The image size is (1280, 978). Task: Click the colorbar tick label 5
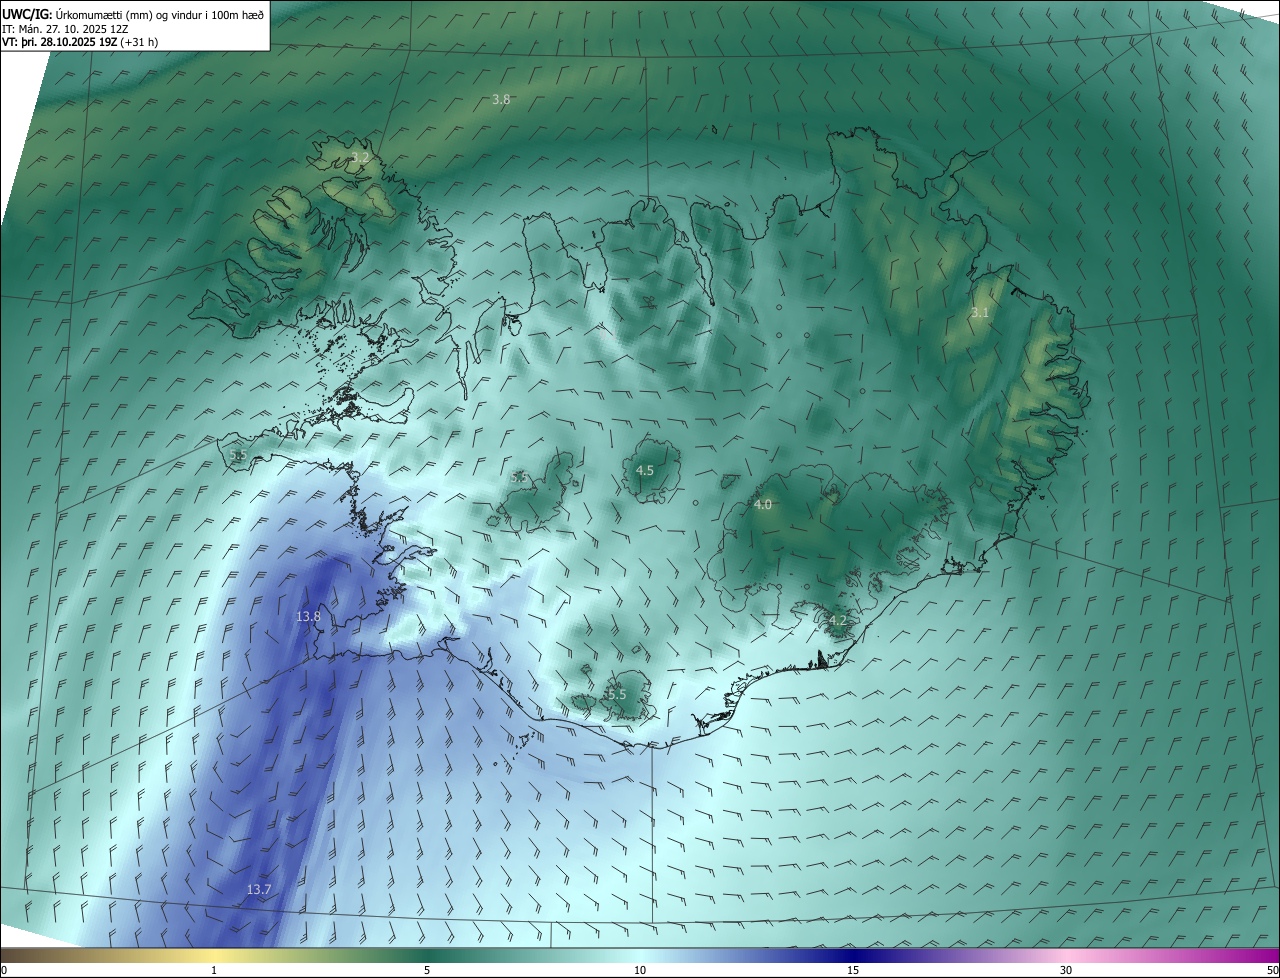coord(426,970)
